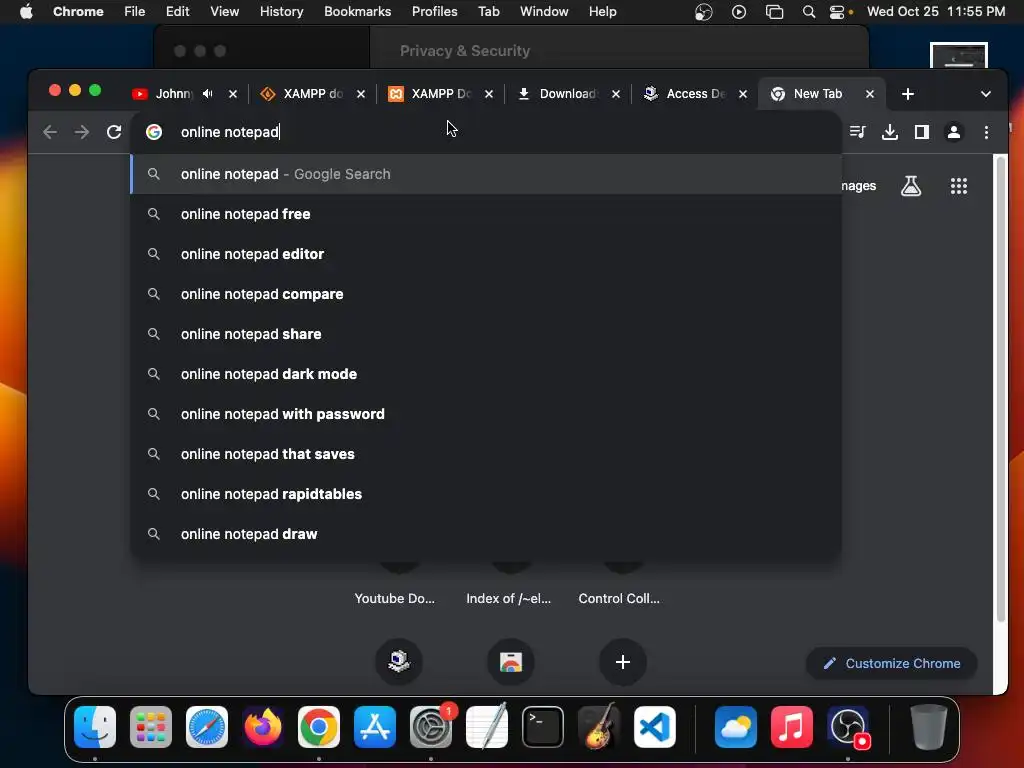
Task: Reload the page with the refresh icon
Action: coord(114,133)
